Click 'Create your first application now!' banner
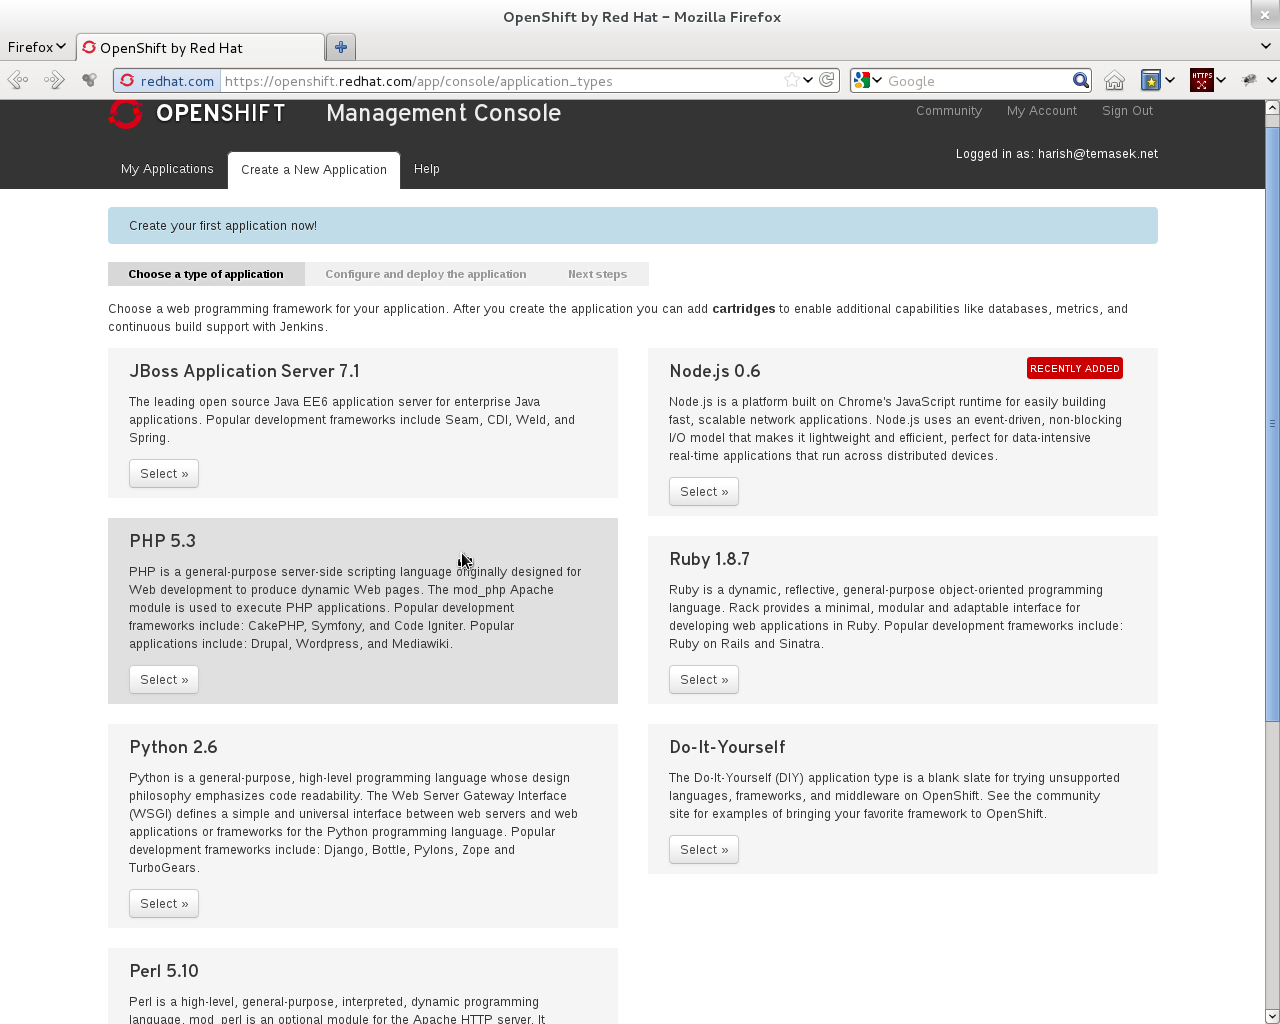 633,226
